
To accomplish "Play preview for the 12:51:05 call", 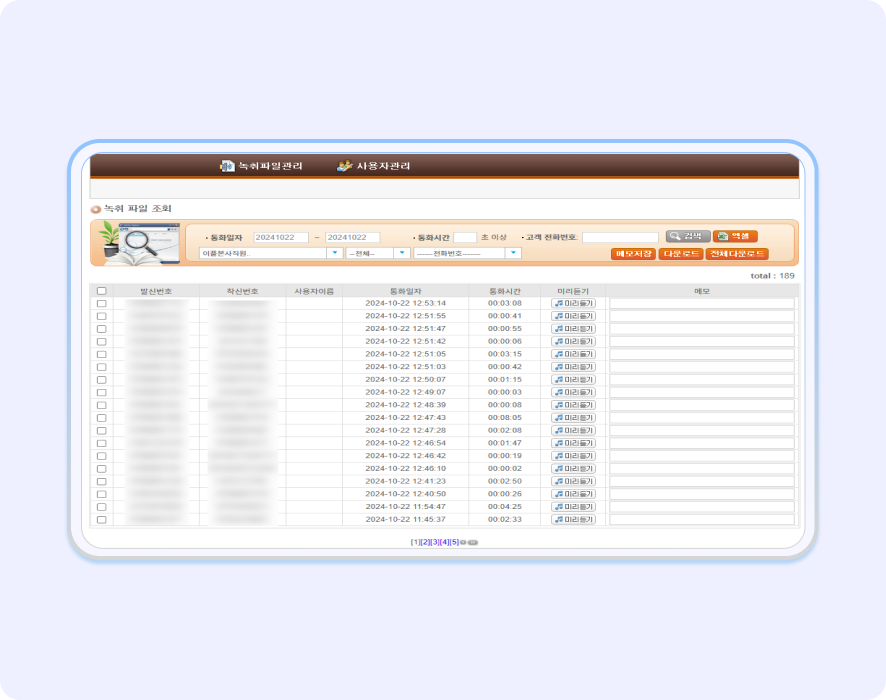I will tap(573, 354).
